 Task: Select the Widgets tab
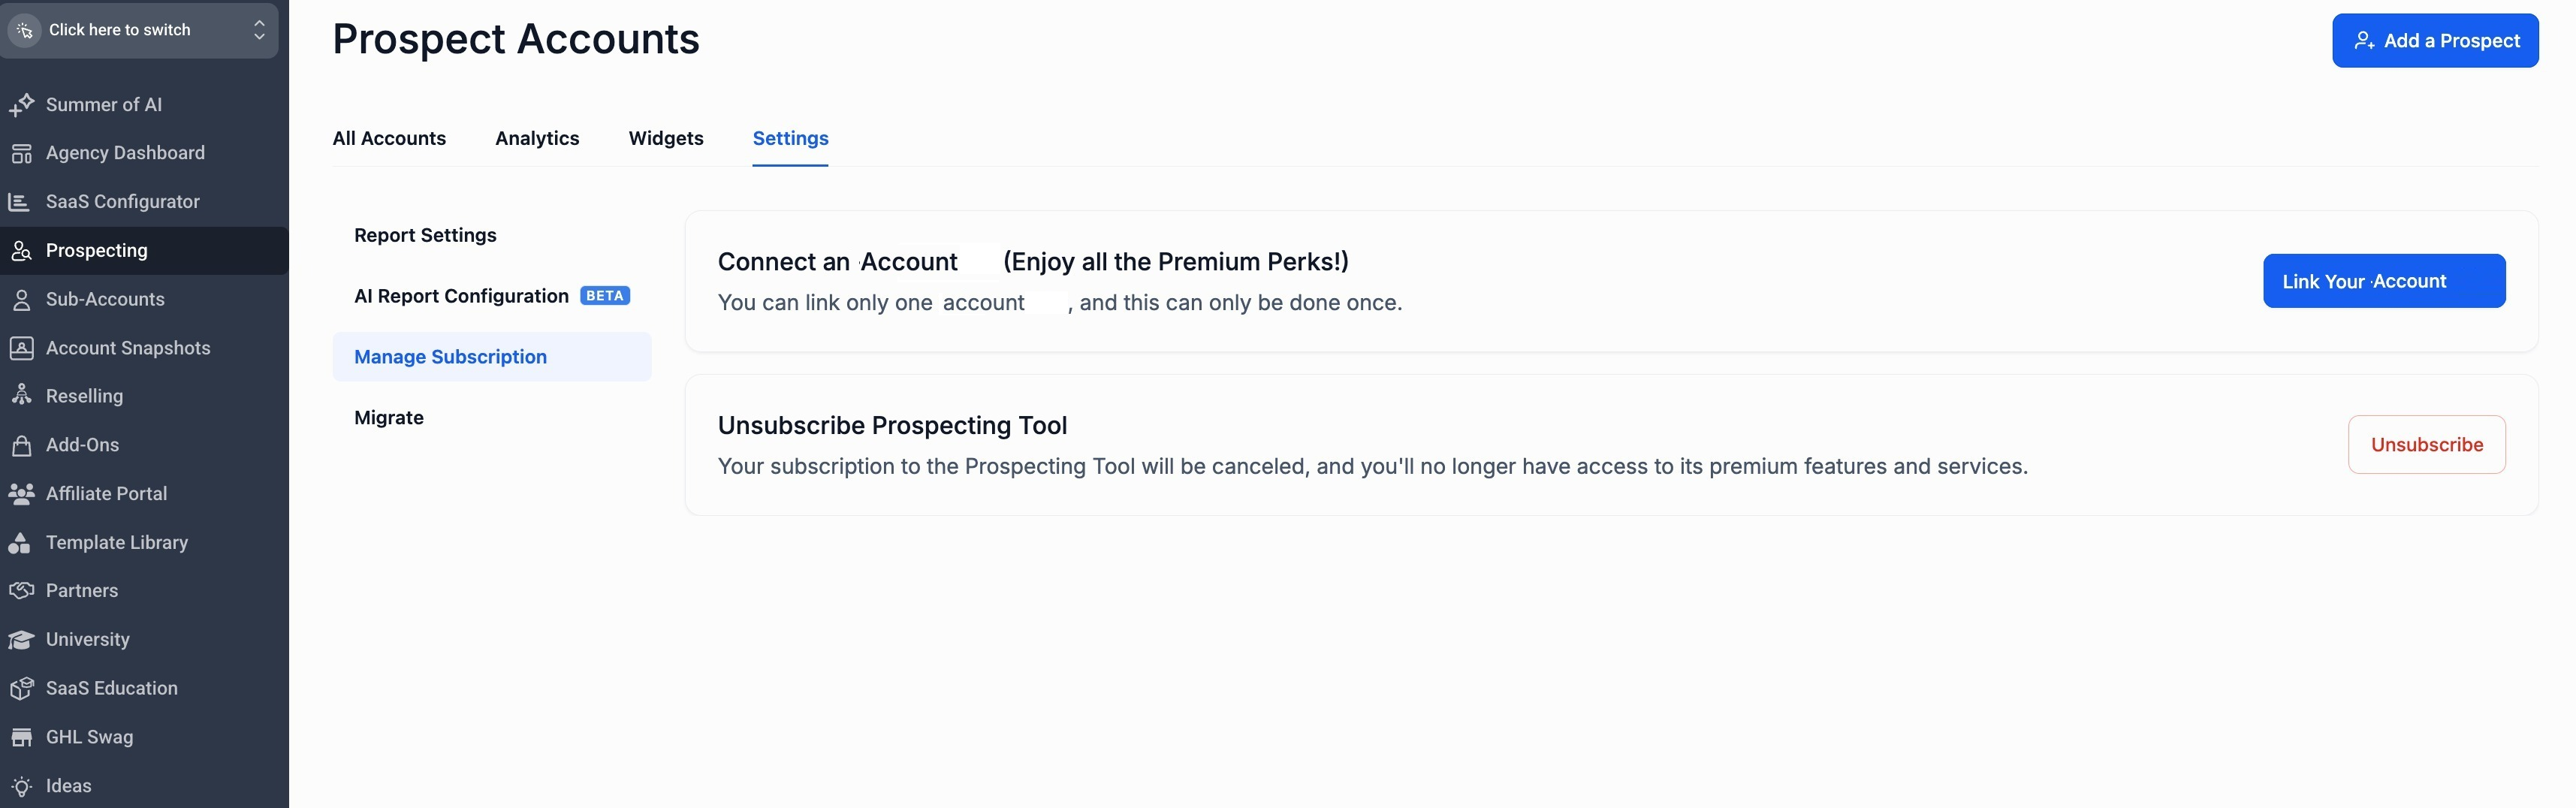(x=665, y=138)
